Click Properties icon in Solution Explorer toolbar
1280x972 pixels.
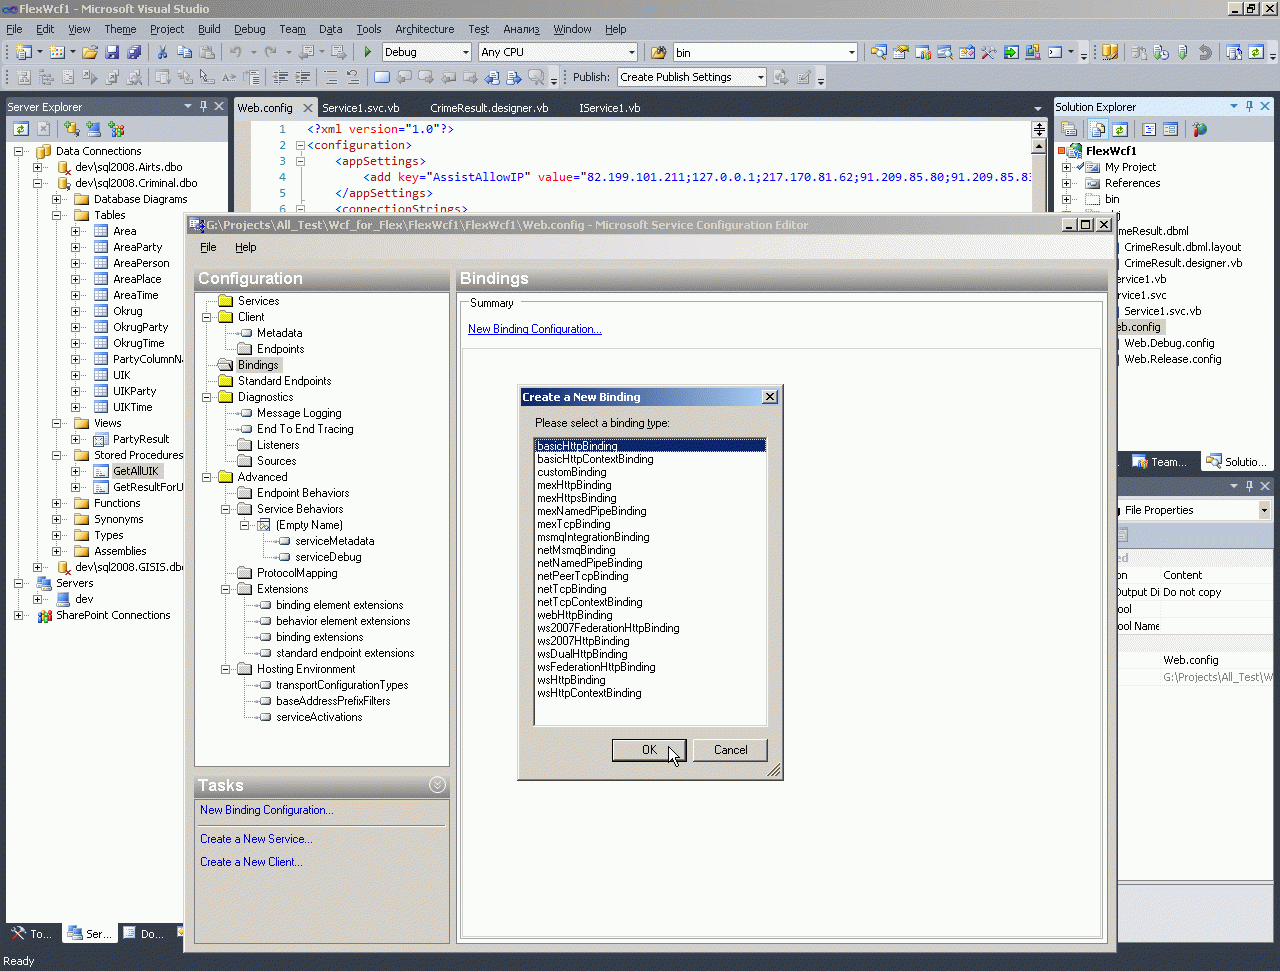[1069, 129]
